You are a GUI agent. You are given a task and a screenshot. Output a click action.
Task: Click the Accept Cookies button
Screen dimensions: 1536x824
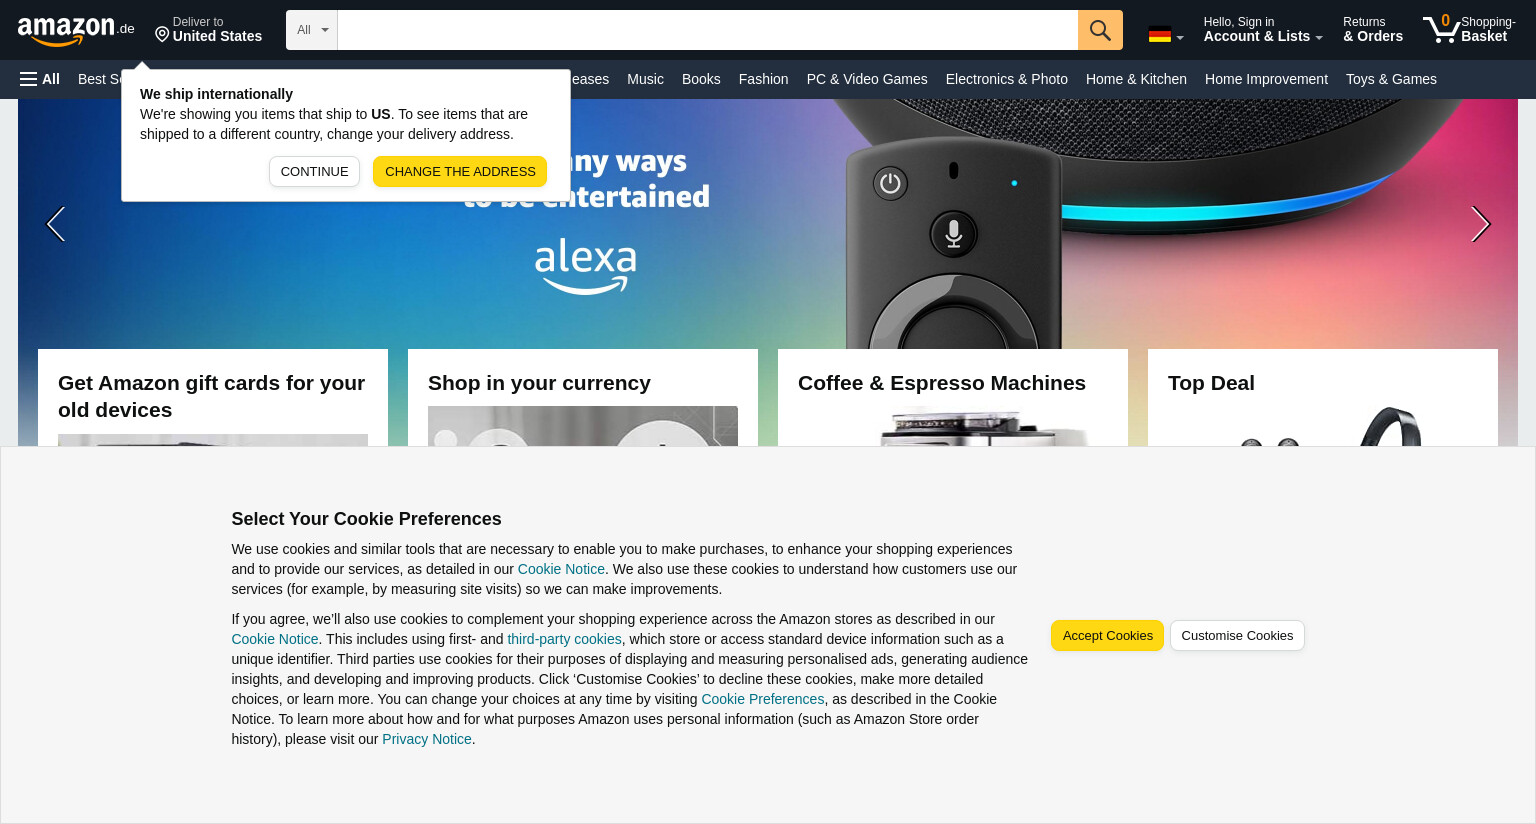click(1107, 636)
